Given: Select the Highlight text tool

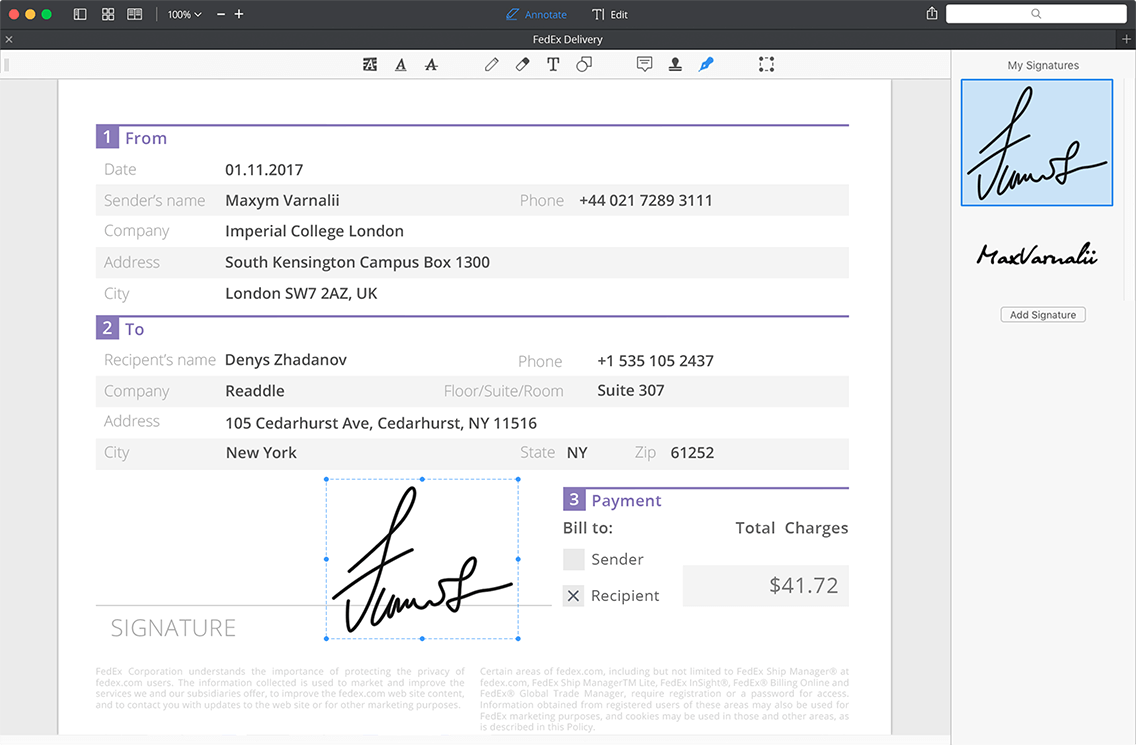Looking at the screenshot, I should click(370, 64).
